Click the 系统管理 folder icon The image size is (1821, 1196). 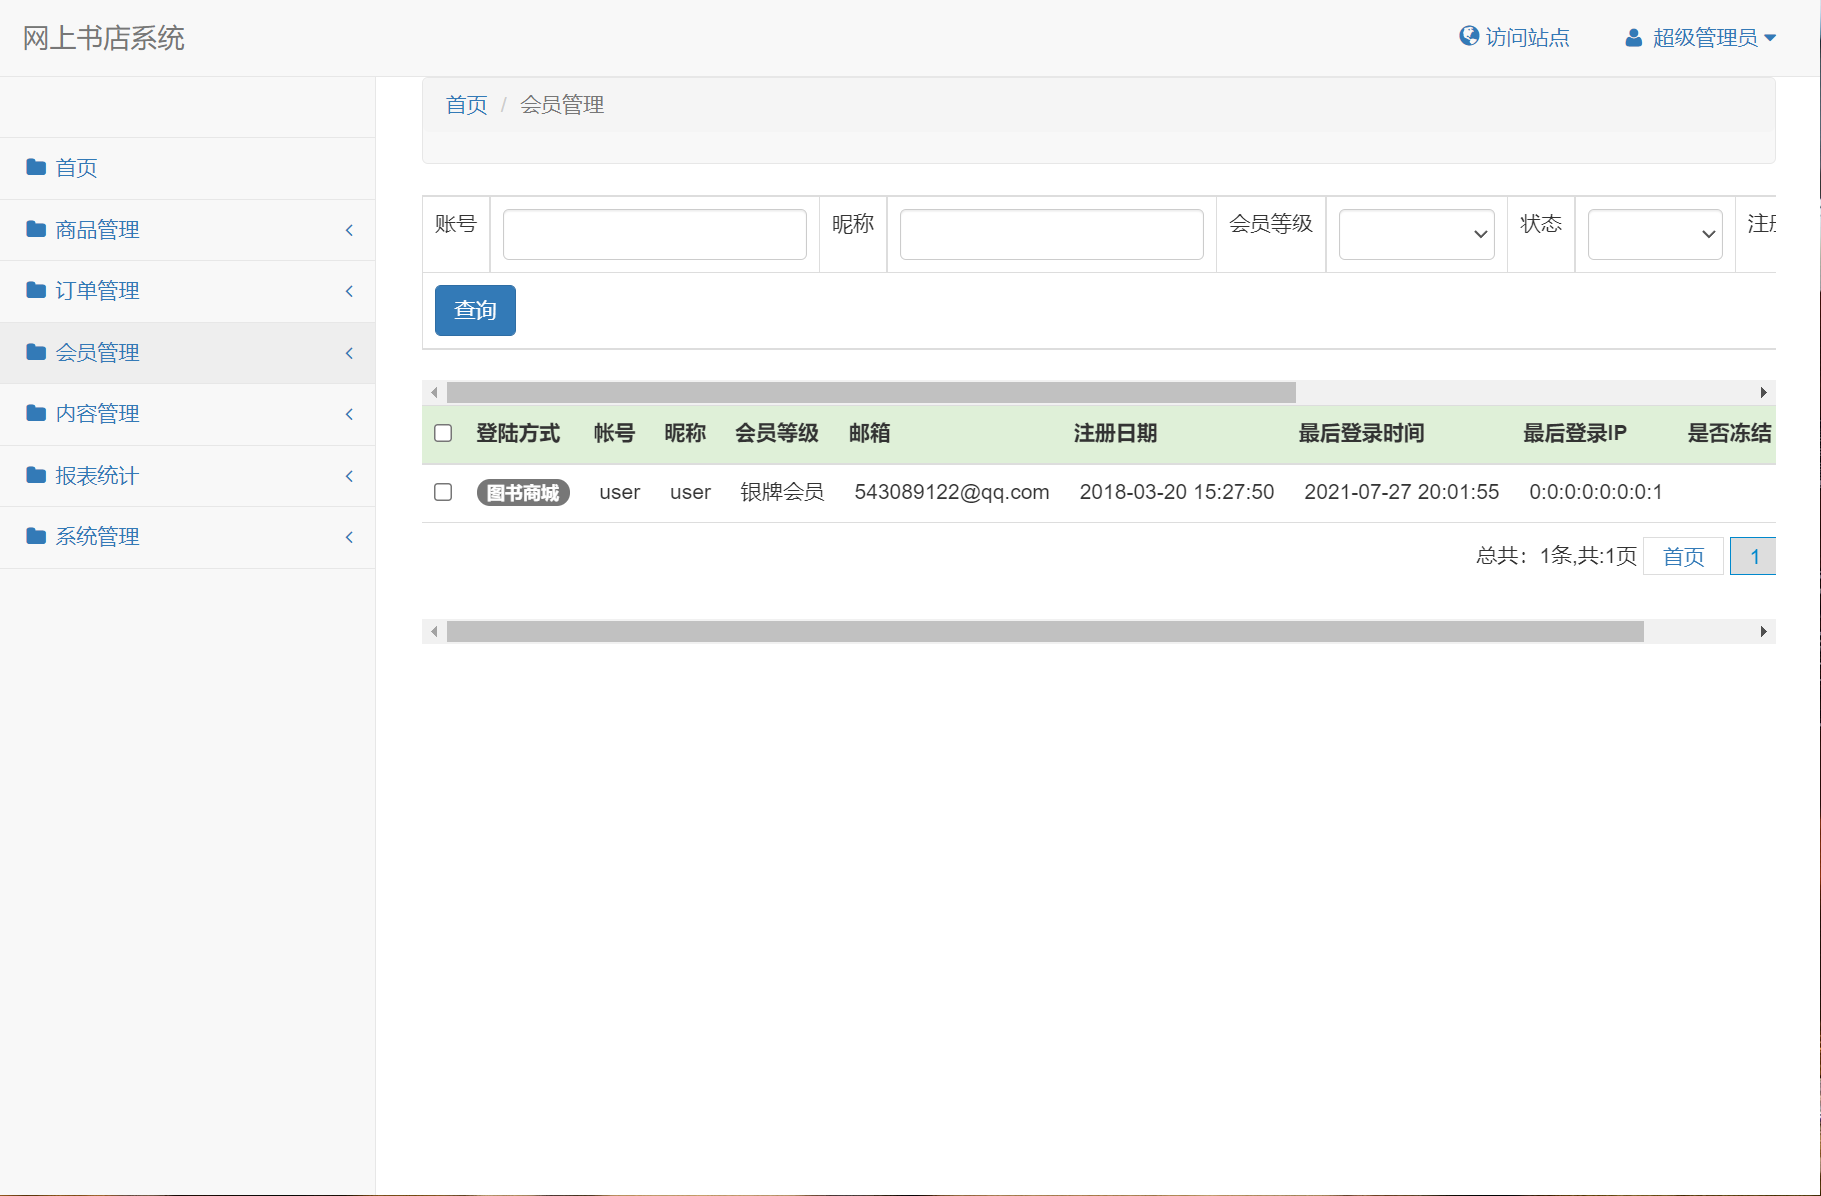pyautogui.click(x=34, y=536)
